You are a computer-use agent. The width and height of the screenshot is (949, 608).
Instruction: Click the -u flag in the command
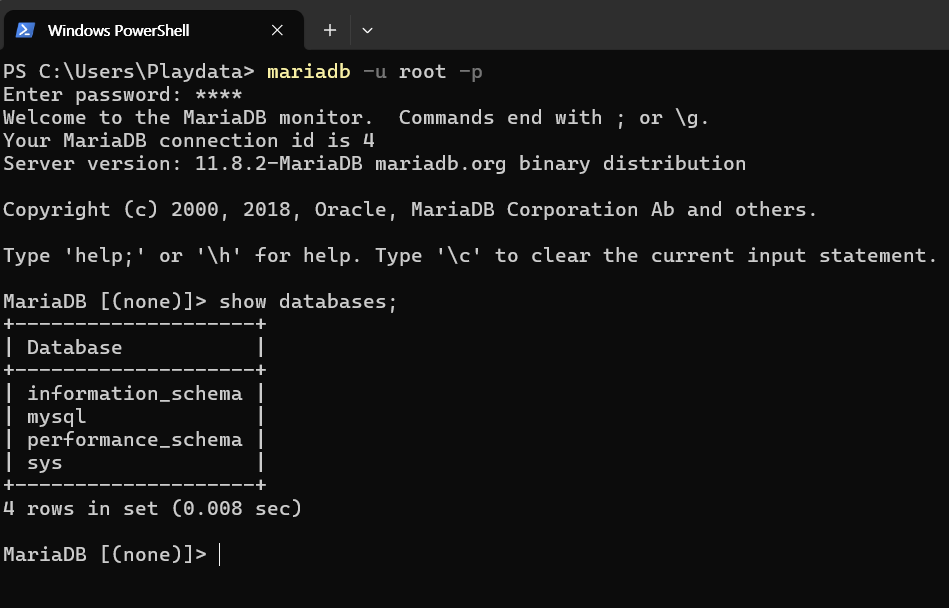tap(374, 71)
